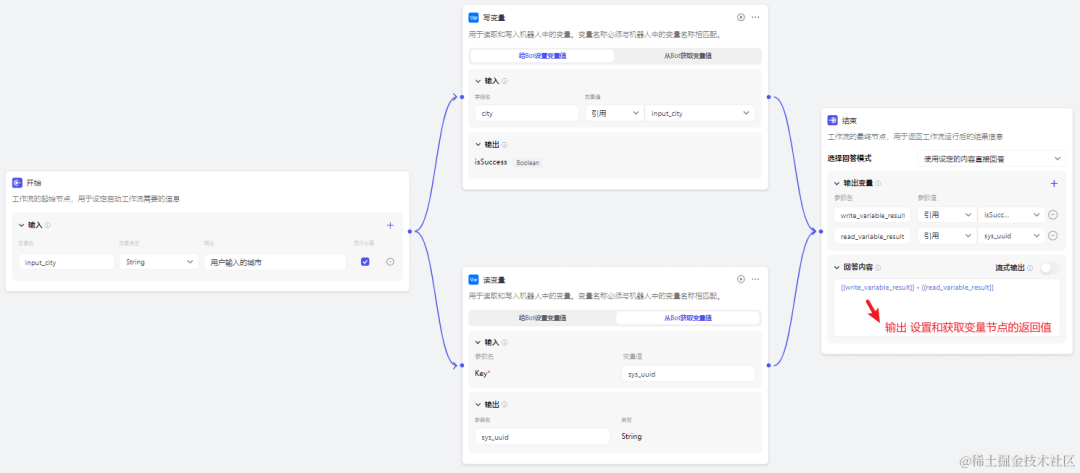Viewport: 1080px width, 473px height.
Task: Toggle the 流式输出 streaming switch
Action: pos(1049,268)
